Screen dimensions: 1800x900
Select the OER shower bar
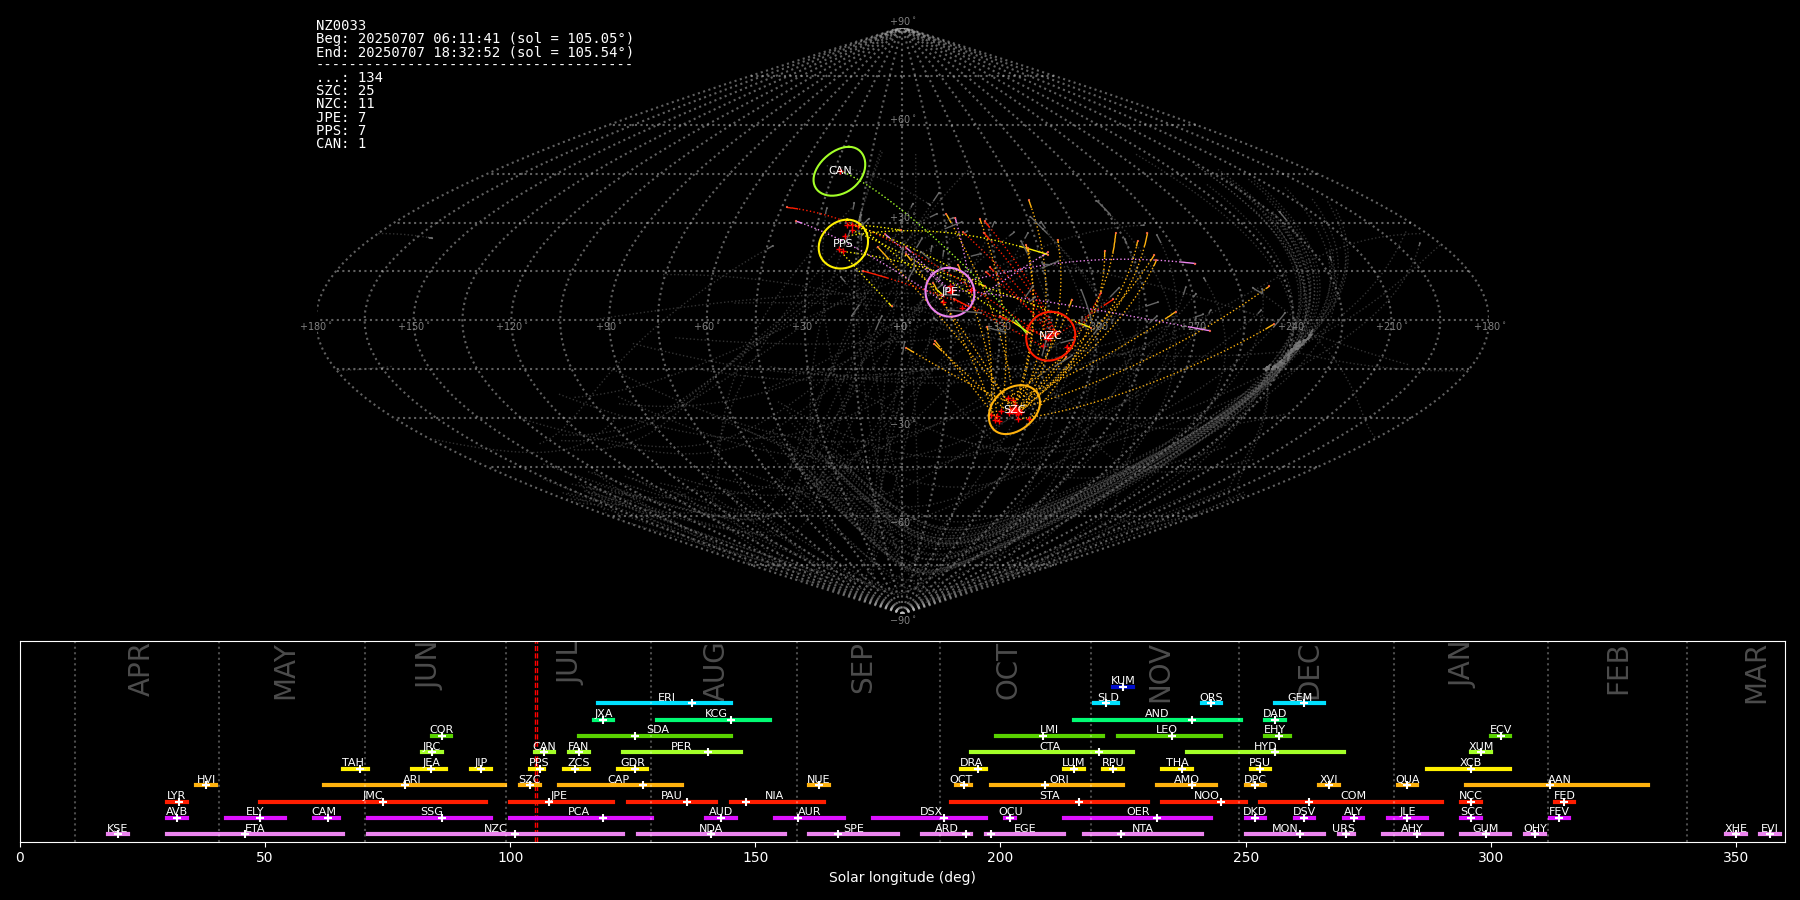point(1137,818)
